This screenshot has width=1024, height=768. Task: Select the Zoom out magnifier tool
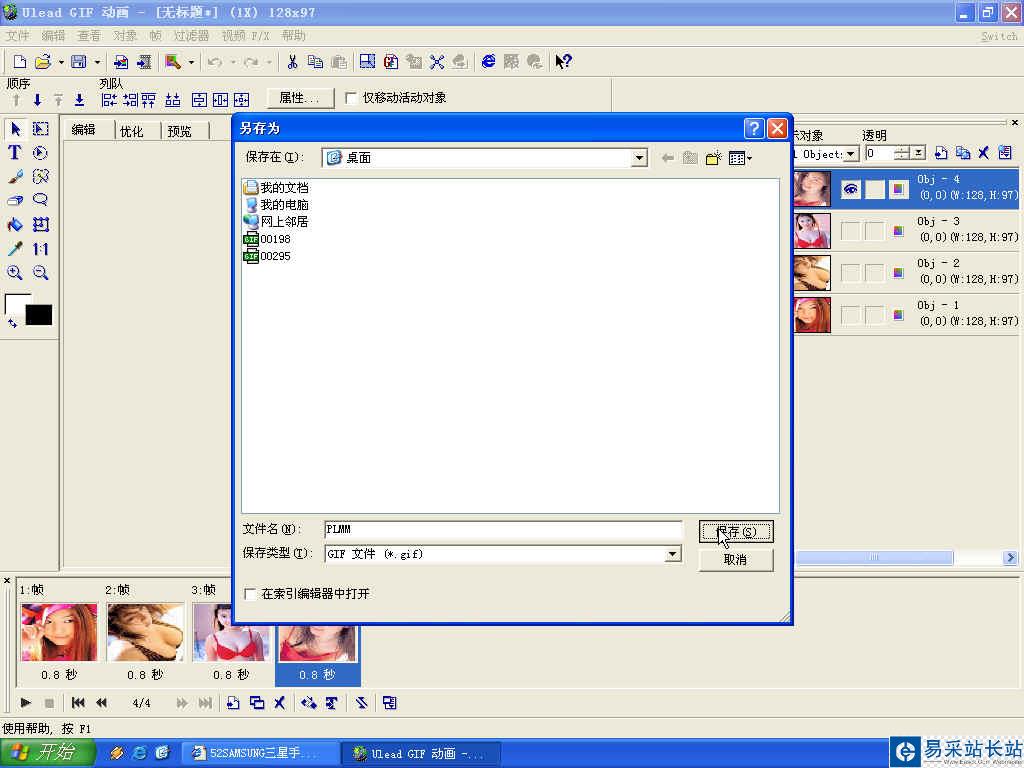pos(40,272)
